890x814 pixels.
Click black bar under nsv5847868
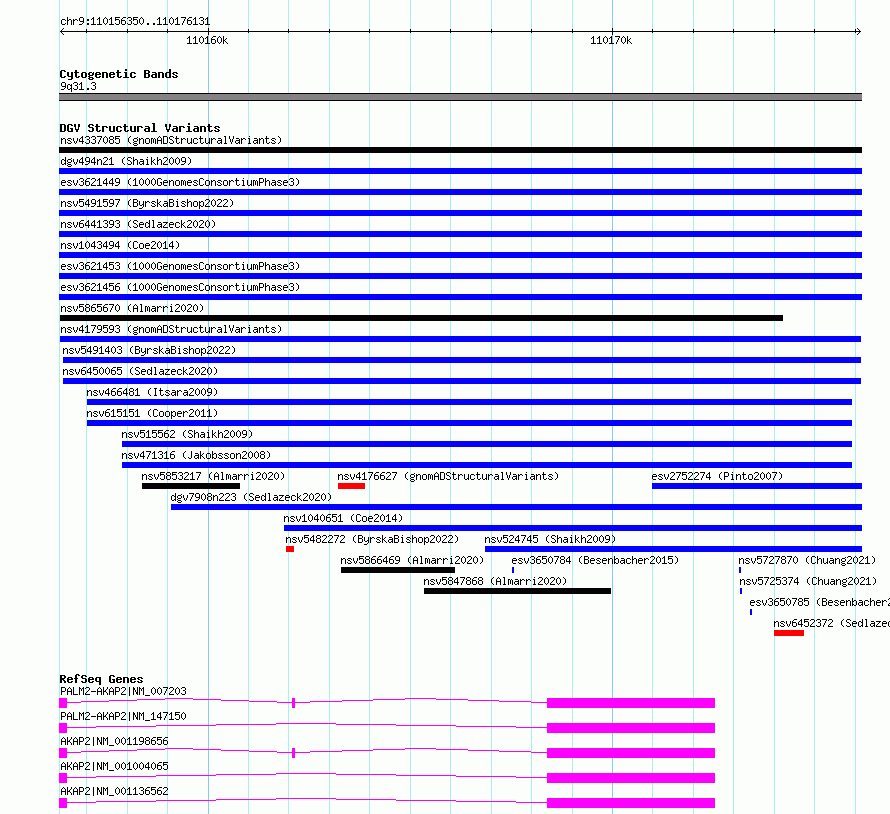(518, 591)
